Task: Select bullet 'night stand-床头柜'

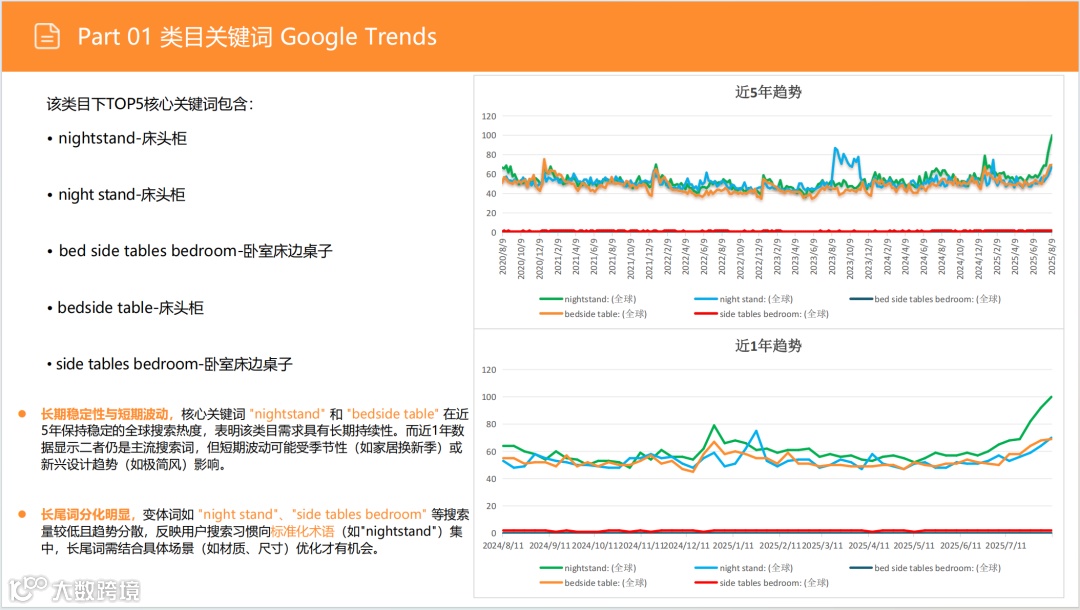Action: pos(122,195)
